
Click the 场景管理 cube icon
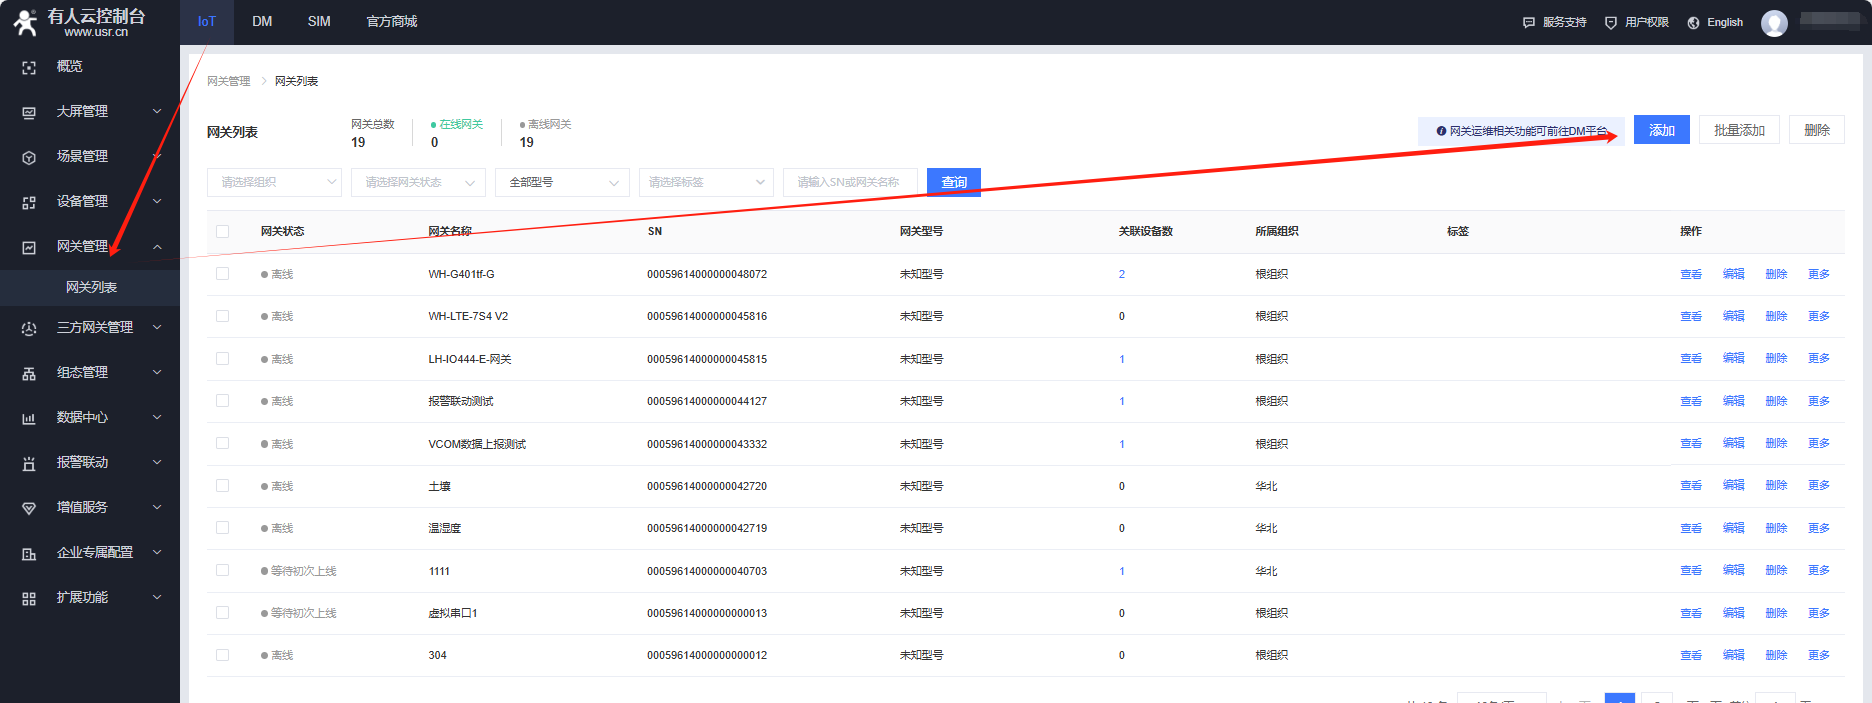29,157
